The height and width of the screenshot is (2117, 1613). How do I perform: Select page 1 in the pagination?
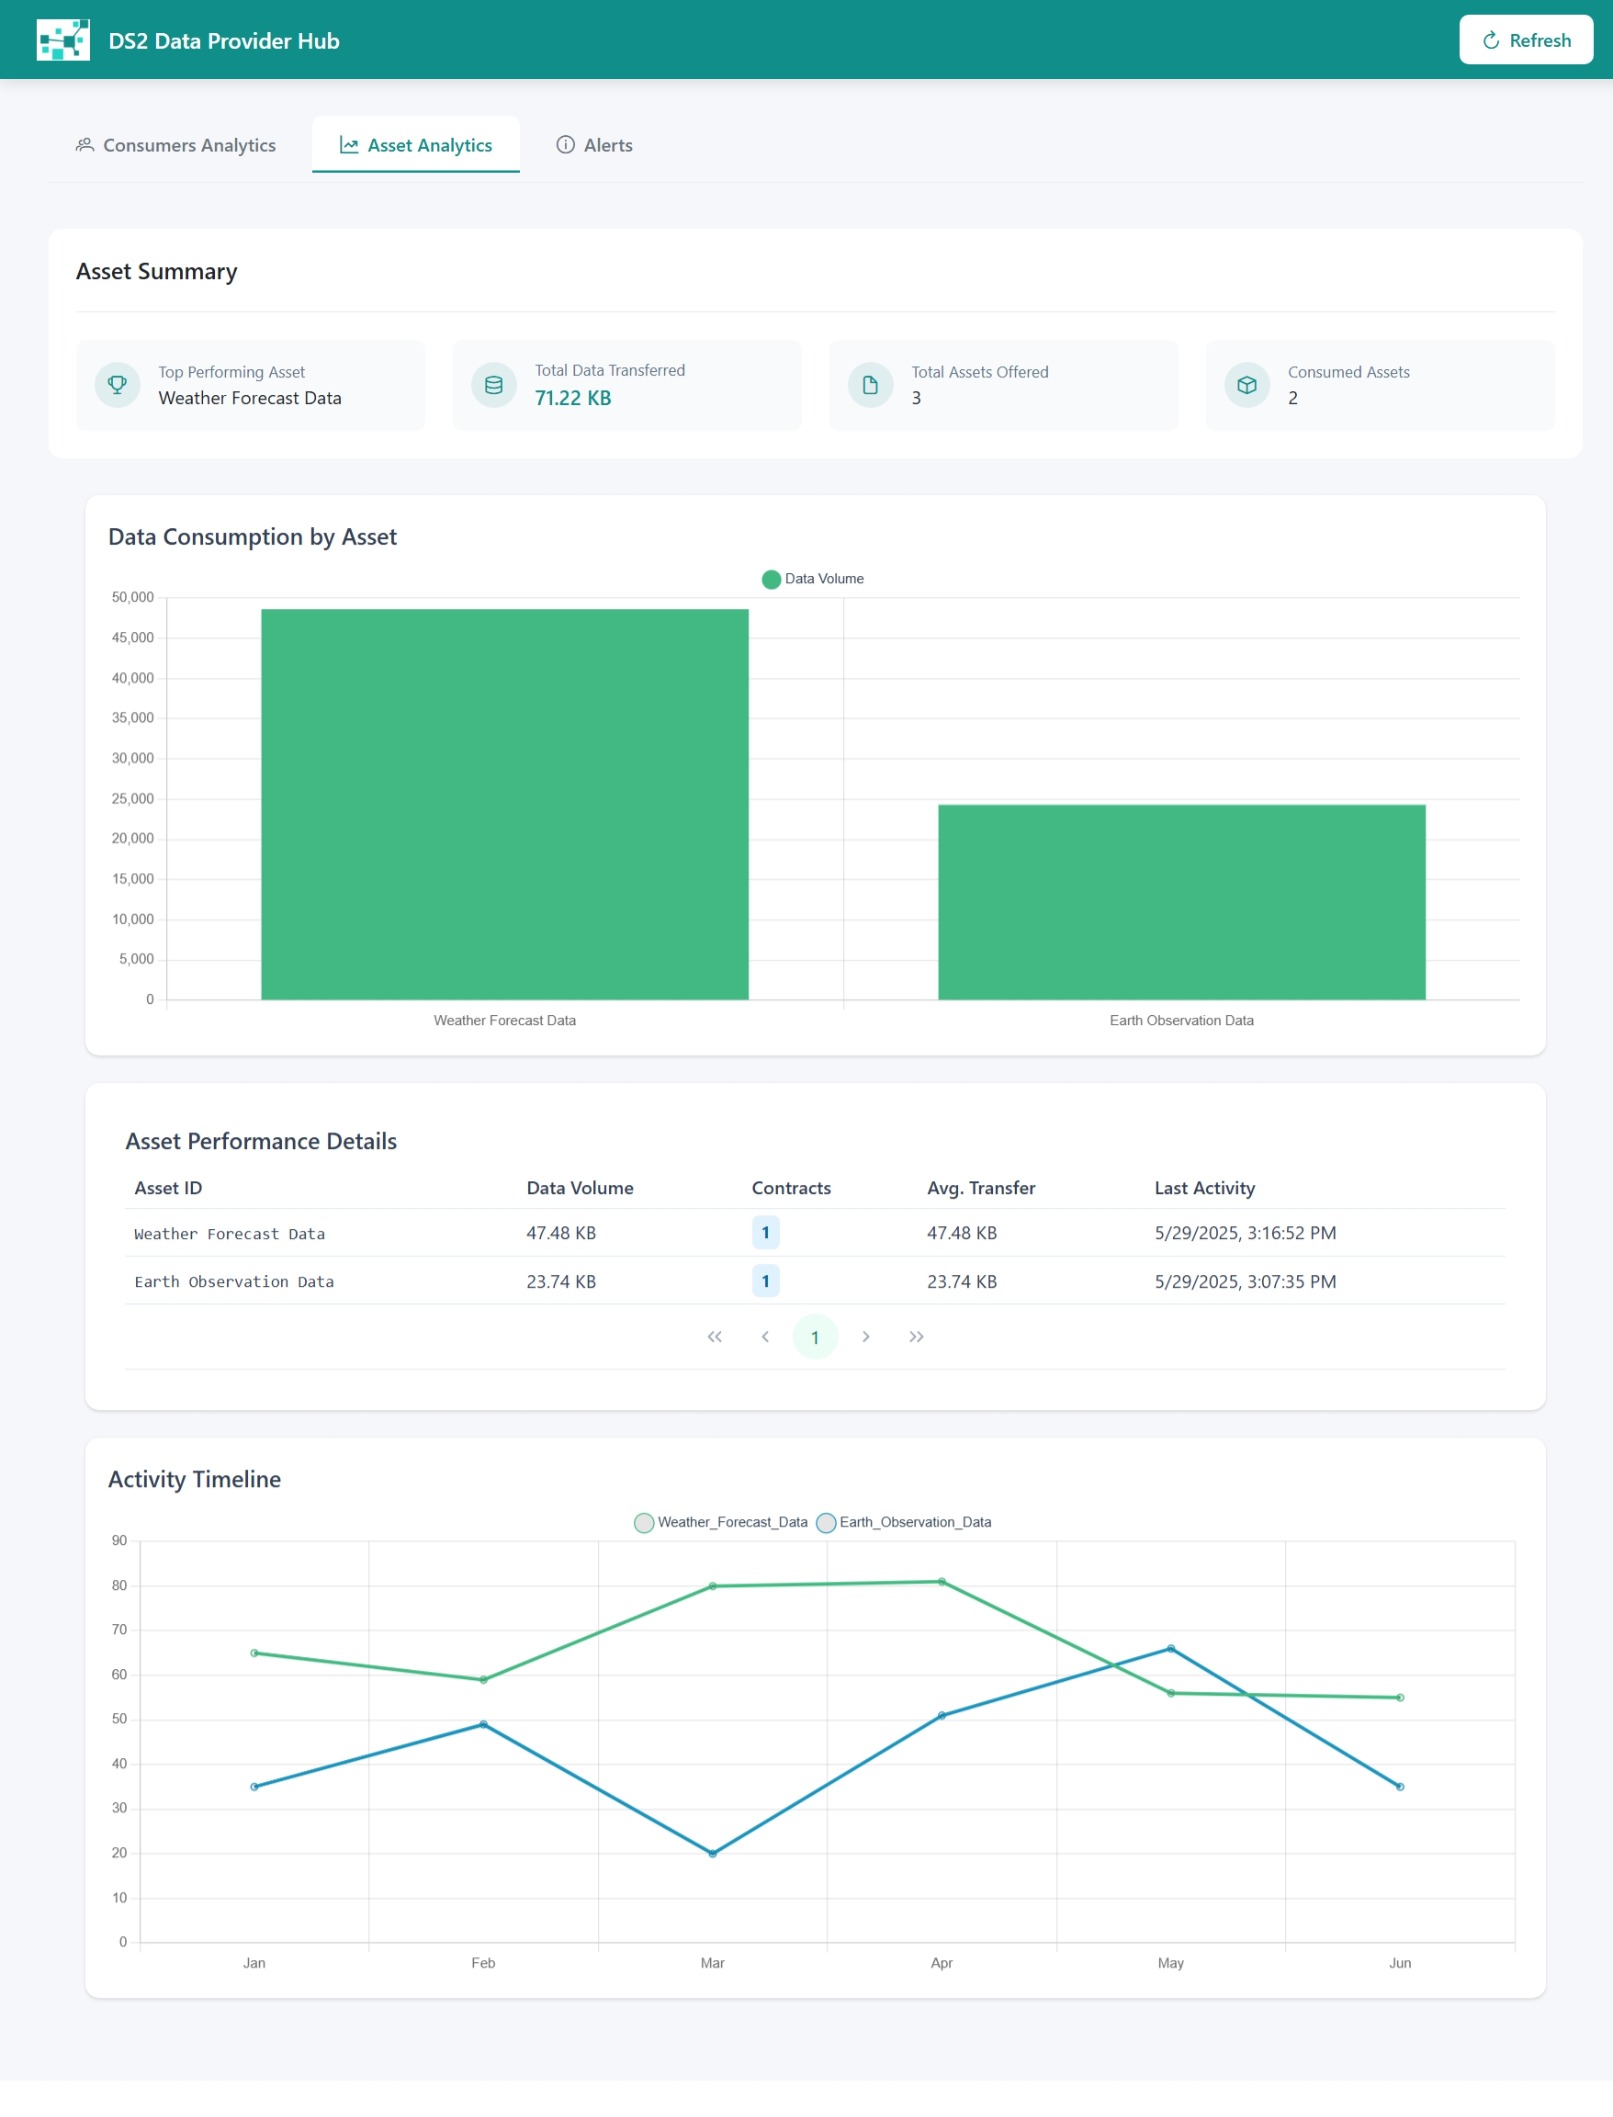815,1337
